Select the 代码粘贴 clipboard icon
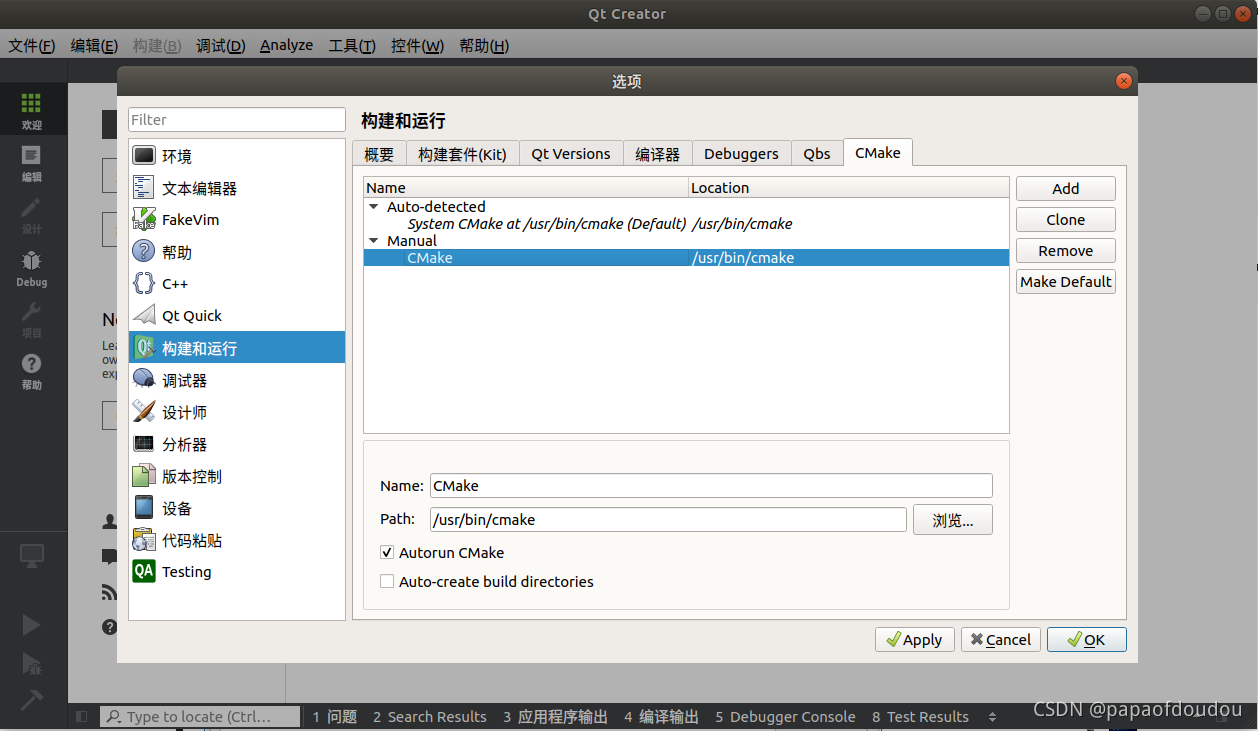The image size is (1258, 731). coord(145,540)
